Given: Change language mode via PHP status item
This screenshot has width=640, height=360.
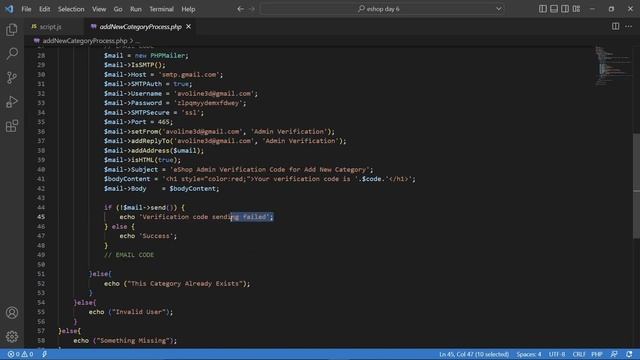Looking at the screenshot, I should tap(597, 354).
